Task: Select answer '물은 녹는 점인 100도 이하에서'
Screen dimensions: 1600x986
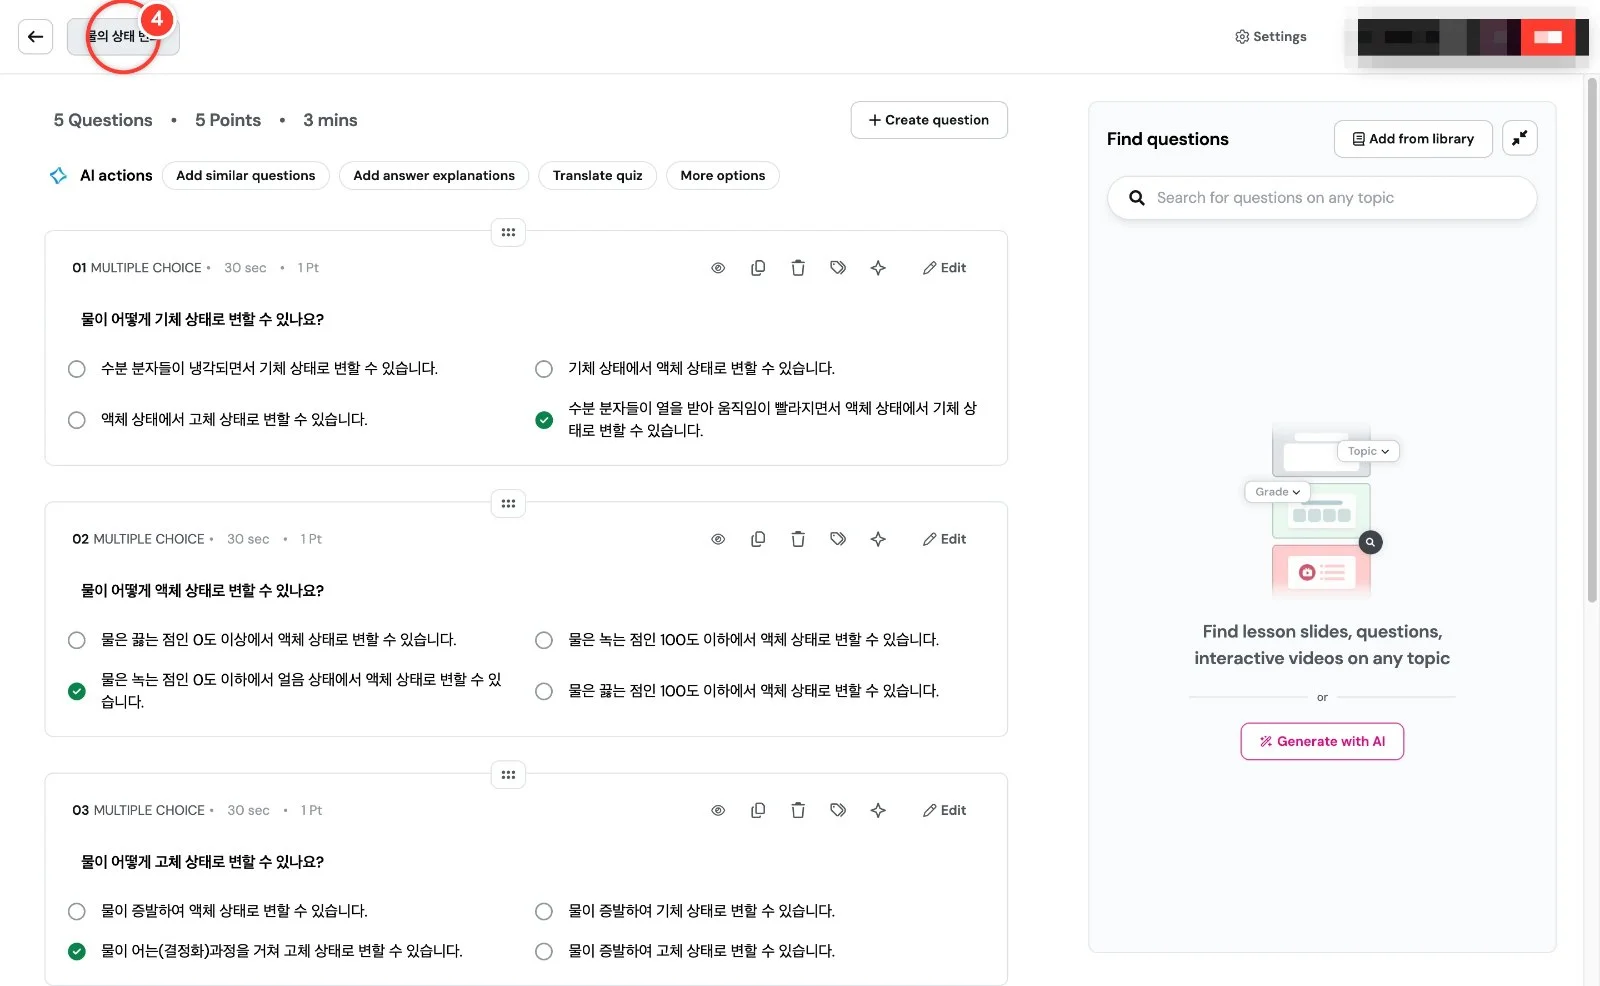Action: (544, 640)
